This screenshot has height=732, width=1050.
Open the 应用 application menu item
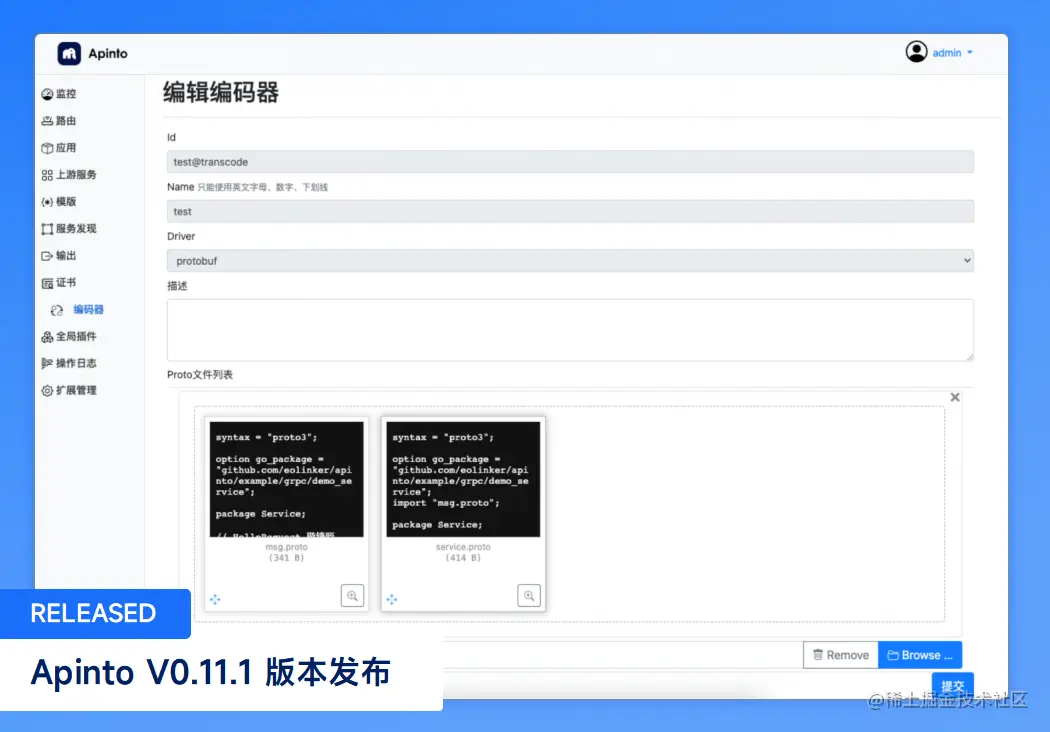tap(59, 147)
